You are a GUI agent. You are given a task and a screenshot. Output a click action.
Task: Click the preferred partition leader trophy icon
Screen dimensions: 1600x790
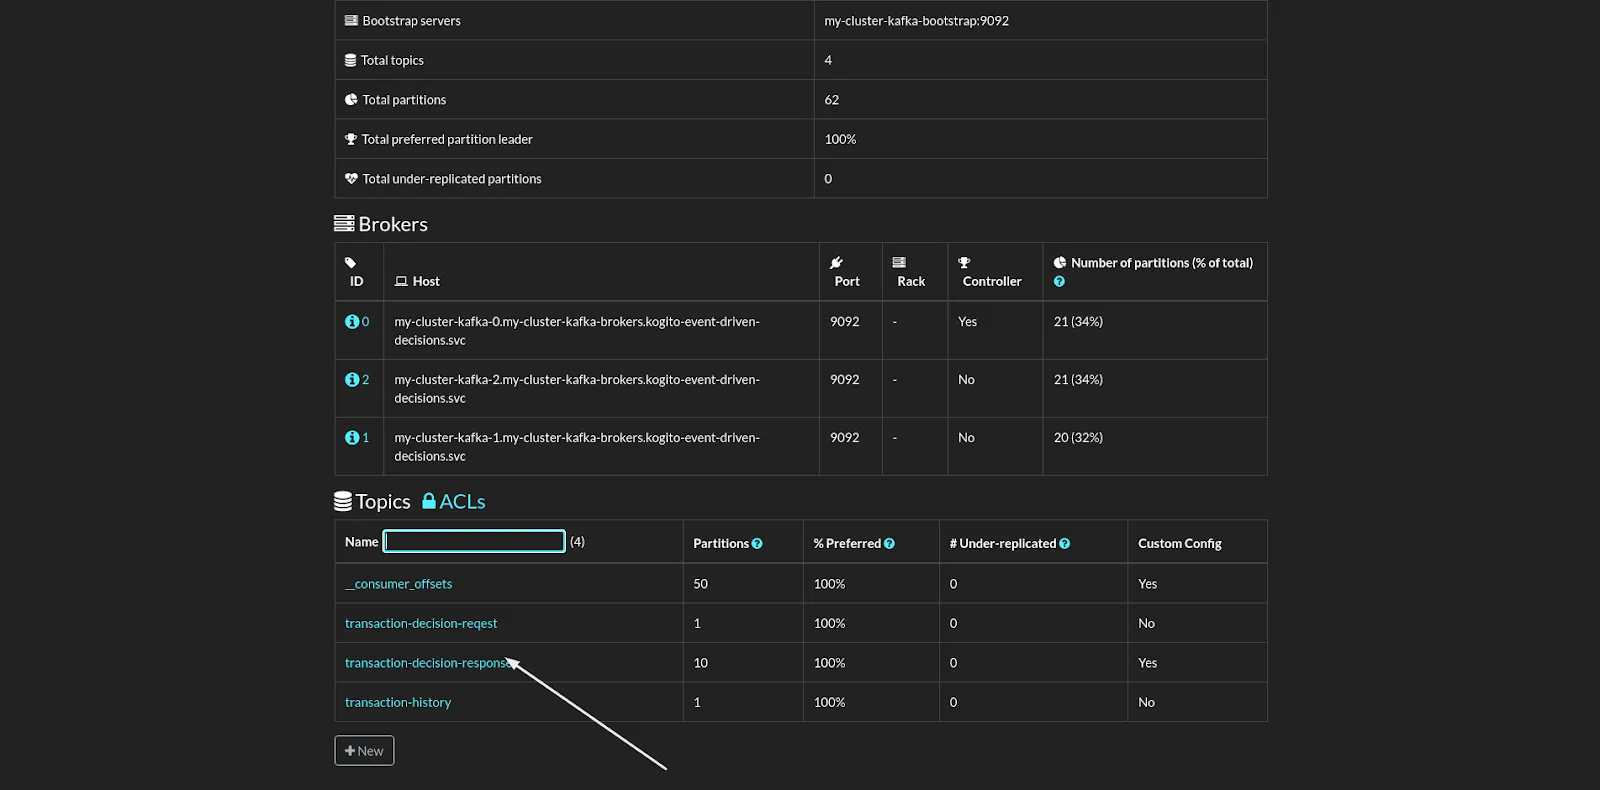(x=351, y=140)
